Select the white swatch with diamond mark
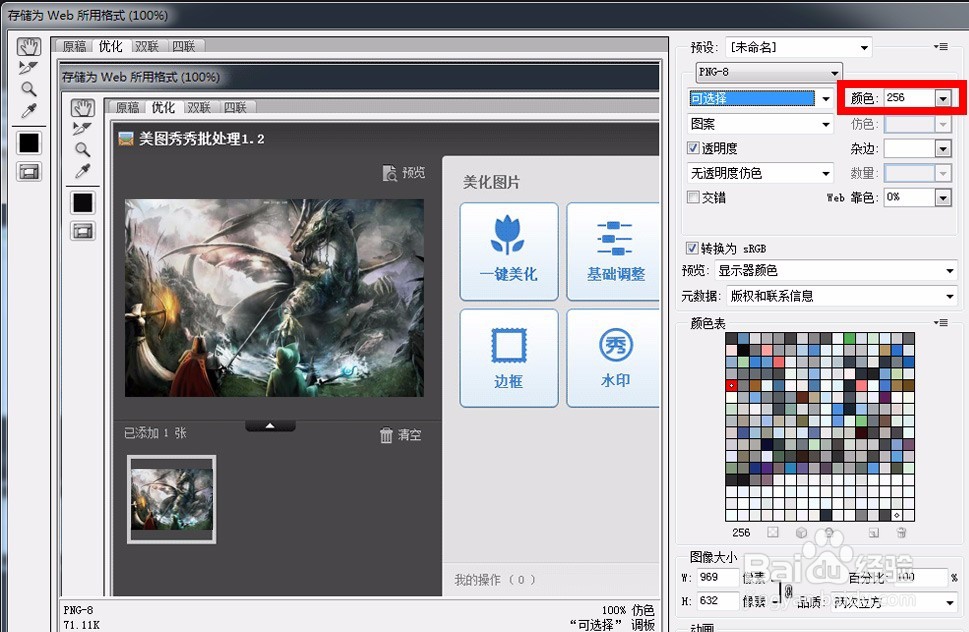Image resolution: width=969 pixels, height=632 pixels. (x=897, y=515)
